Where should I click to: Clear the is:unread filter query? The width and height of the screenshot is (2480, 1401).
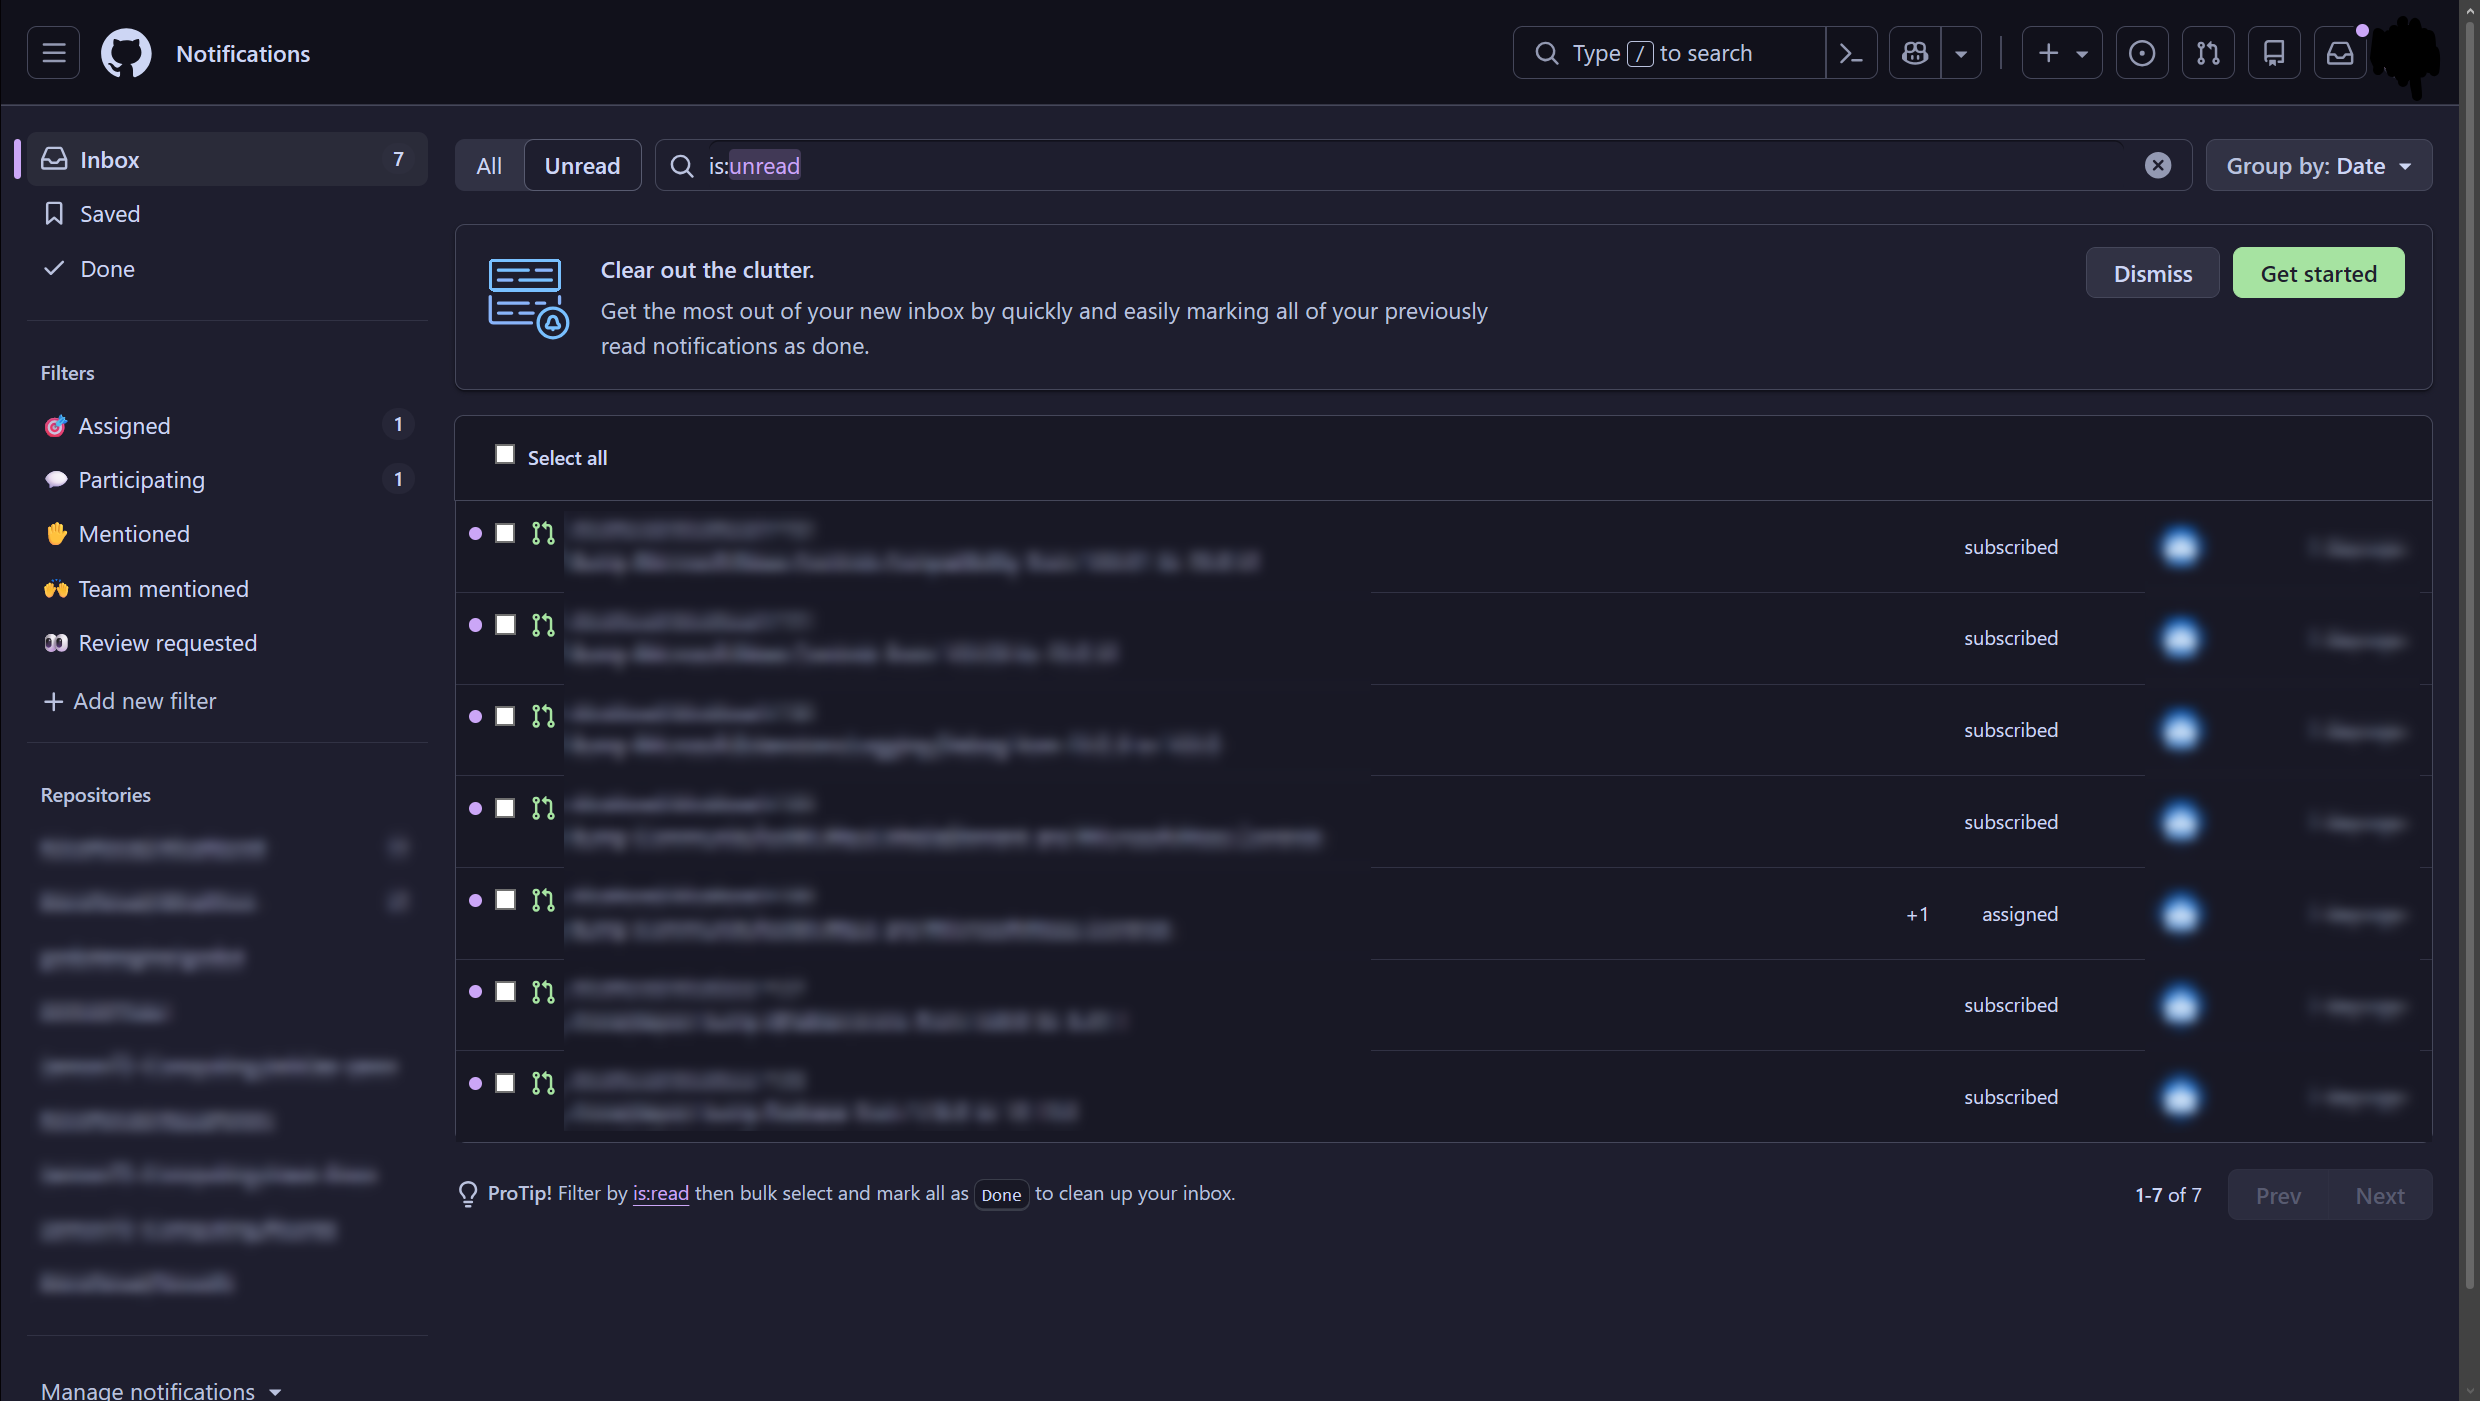click(x=2158, y=165)
